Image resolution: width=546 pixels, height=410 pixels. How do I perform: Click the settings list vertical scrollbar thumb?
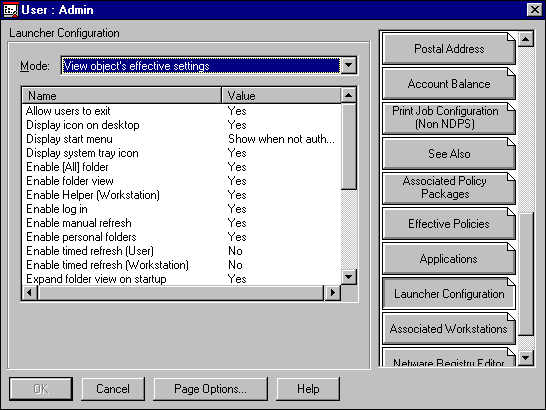point(349,146)
